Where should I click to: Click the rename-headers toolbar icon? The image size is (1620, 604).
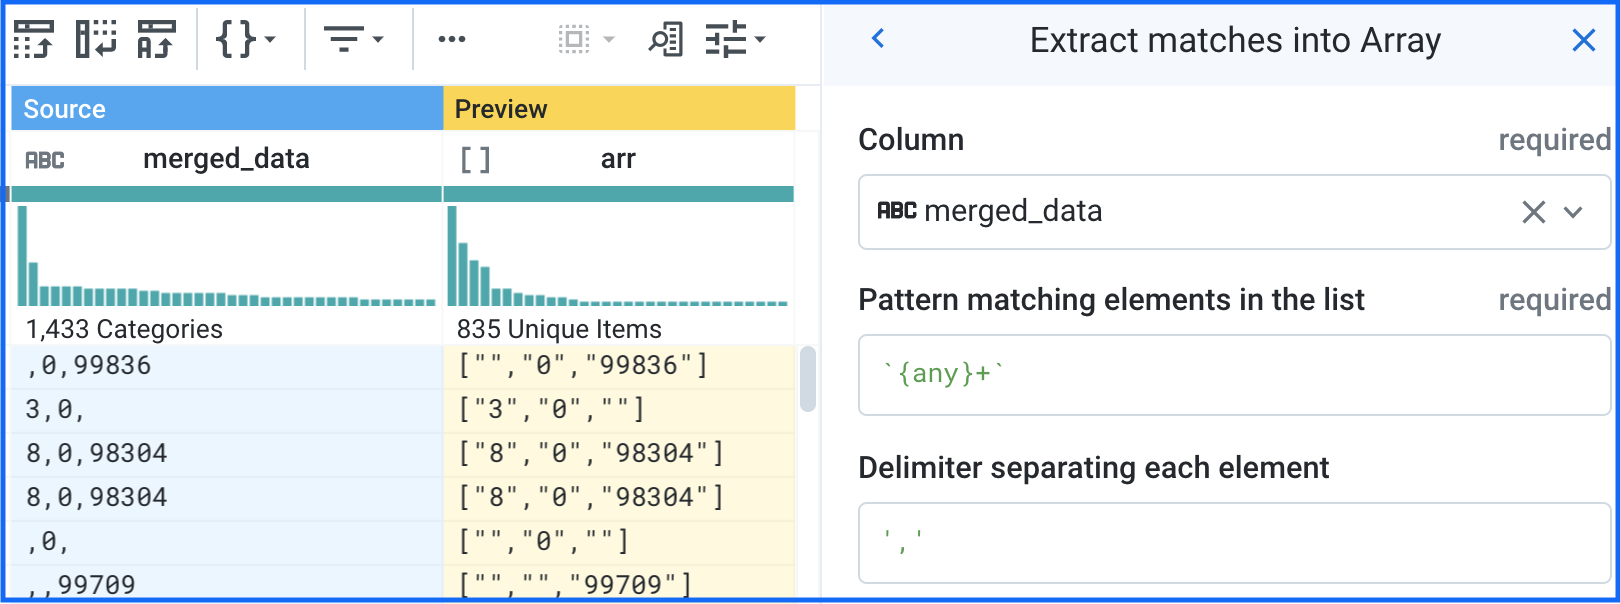coord(156,40)
